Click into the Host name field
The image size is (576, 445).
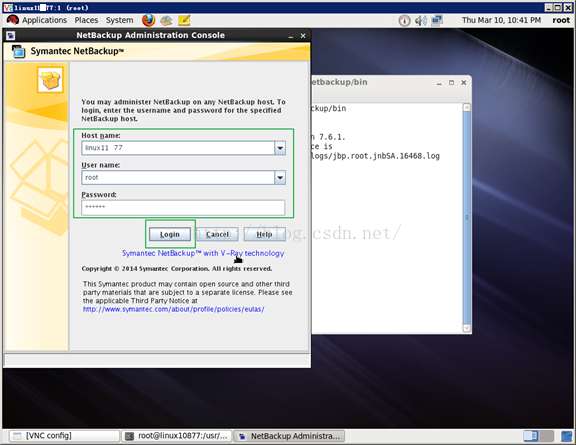178,148
